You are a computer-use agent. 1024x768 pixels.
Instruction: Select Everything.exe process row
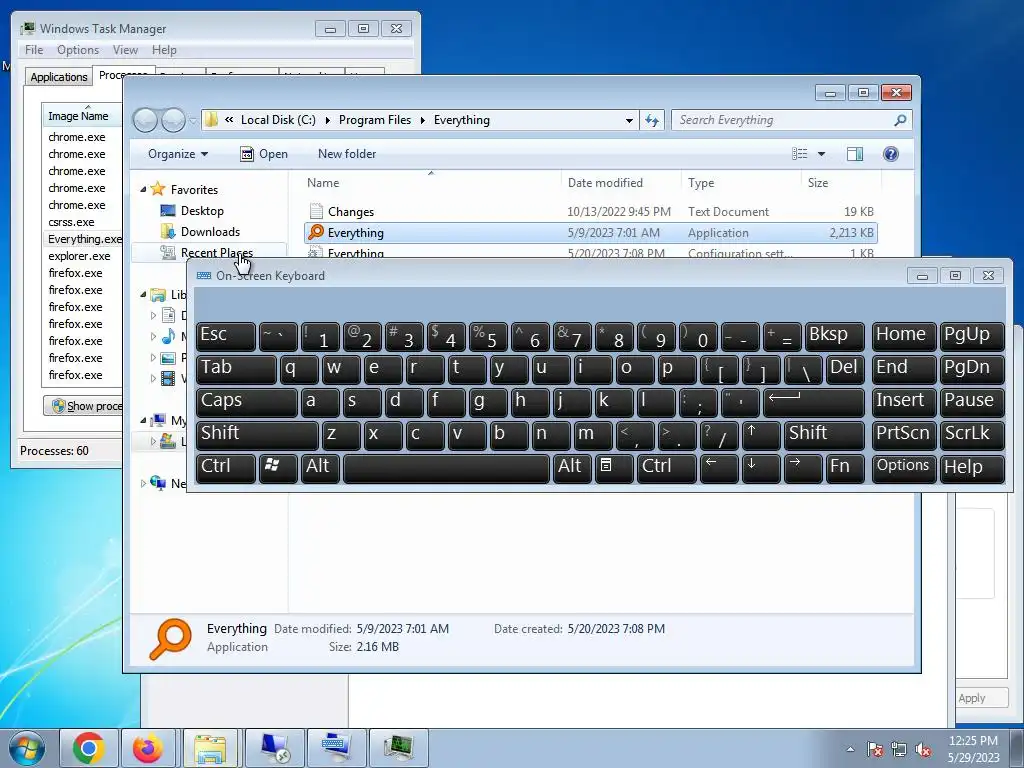(x=83, y=239)
